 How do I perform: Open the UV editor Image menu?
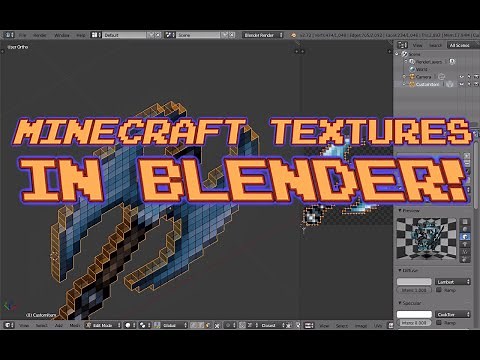[x=361, y=325]
